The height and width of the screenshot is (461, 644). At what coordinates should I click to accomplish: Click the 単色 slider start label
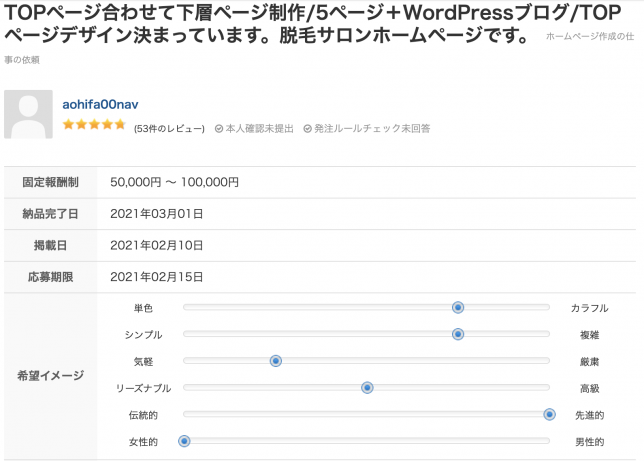[143, 308]
